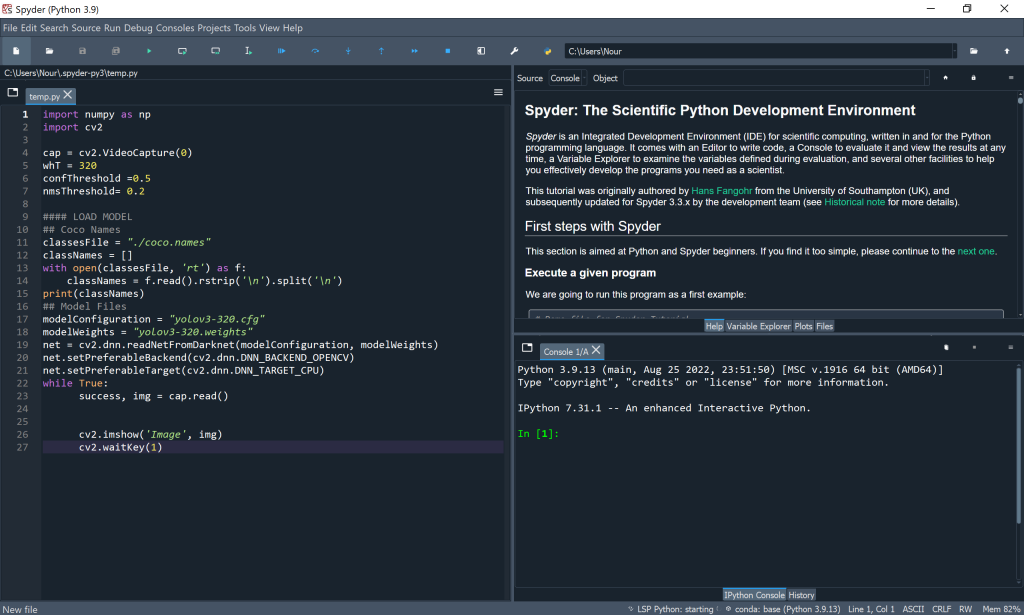Open the Run menu
Image resolution: width=1024 pixels, height=615 pixels.
point(112,28)
